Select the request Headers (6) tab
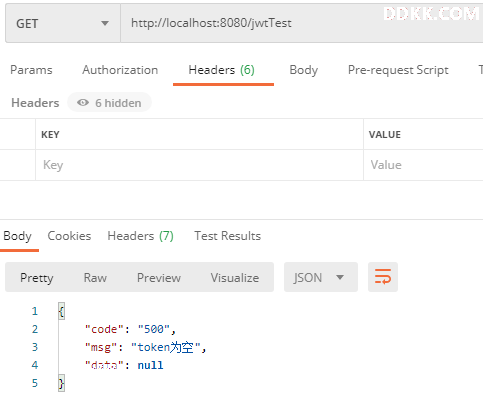The height and width of the screenshot is (403, 483). pos(222,70)
